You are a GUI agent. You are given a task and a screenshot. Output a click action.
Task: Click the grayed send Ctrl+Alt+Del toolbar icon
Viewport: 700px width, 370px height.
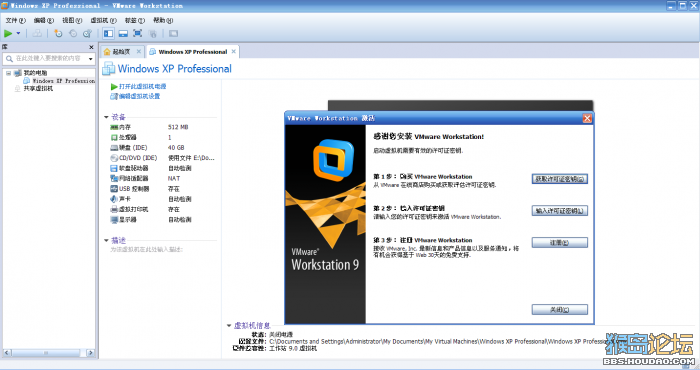point(38,33)
